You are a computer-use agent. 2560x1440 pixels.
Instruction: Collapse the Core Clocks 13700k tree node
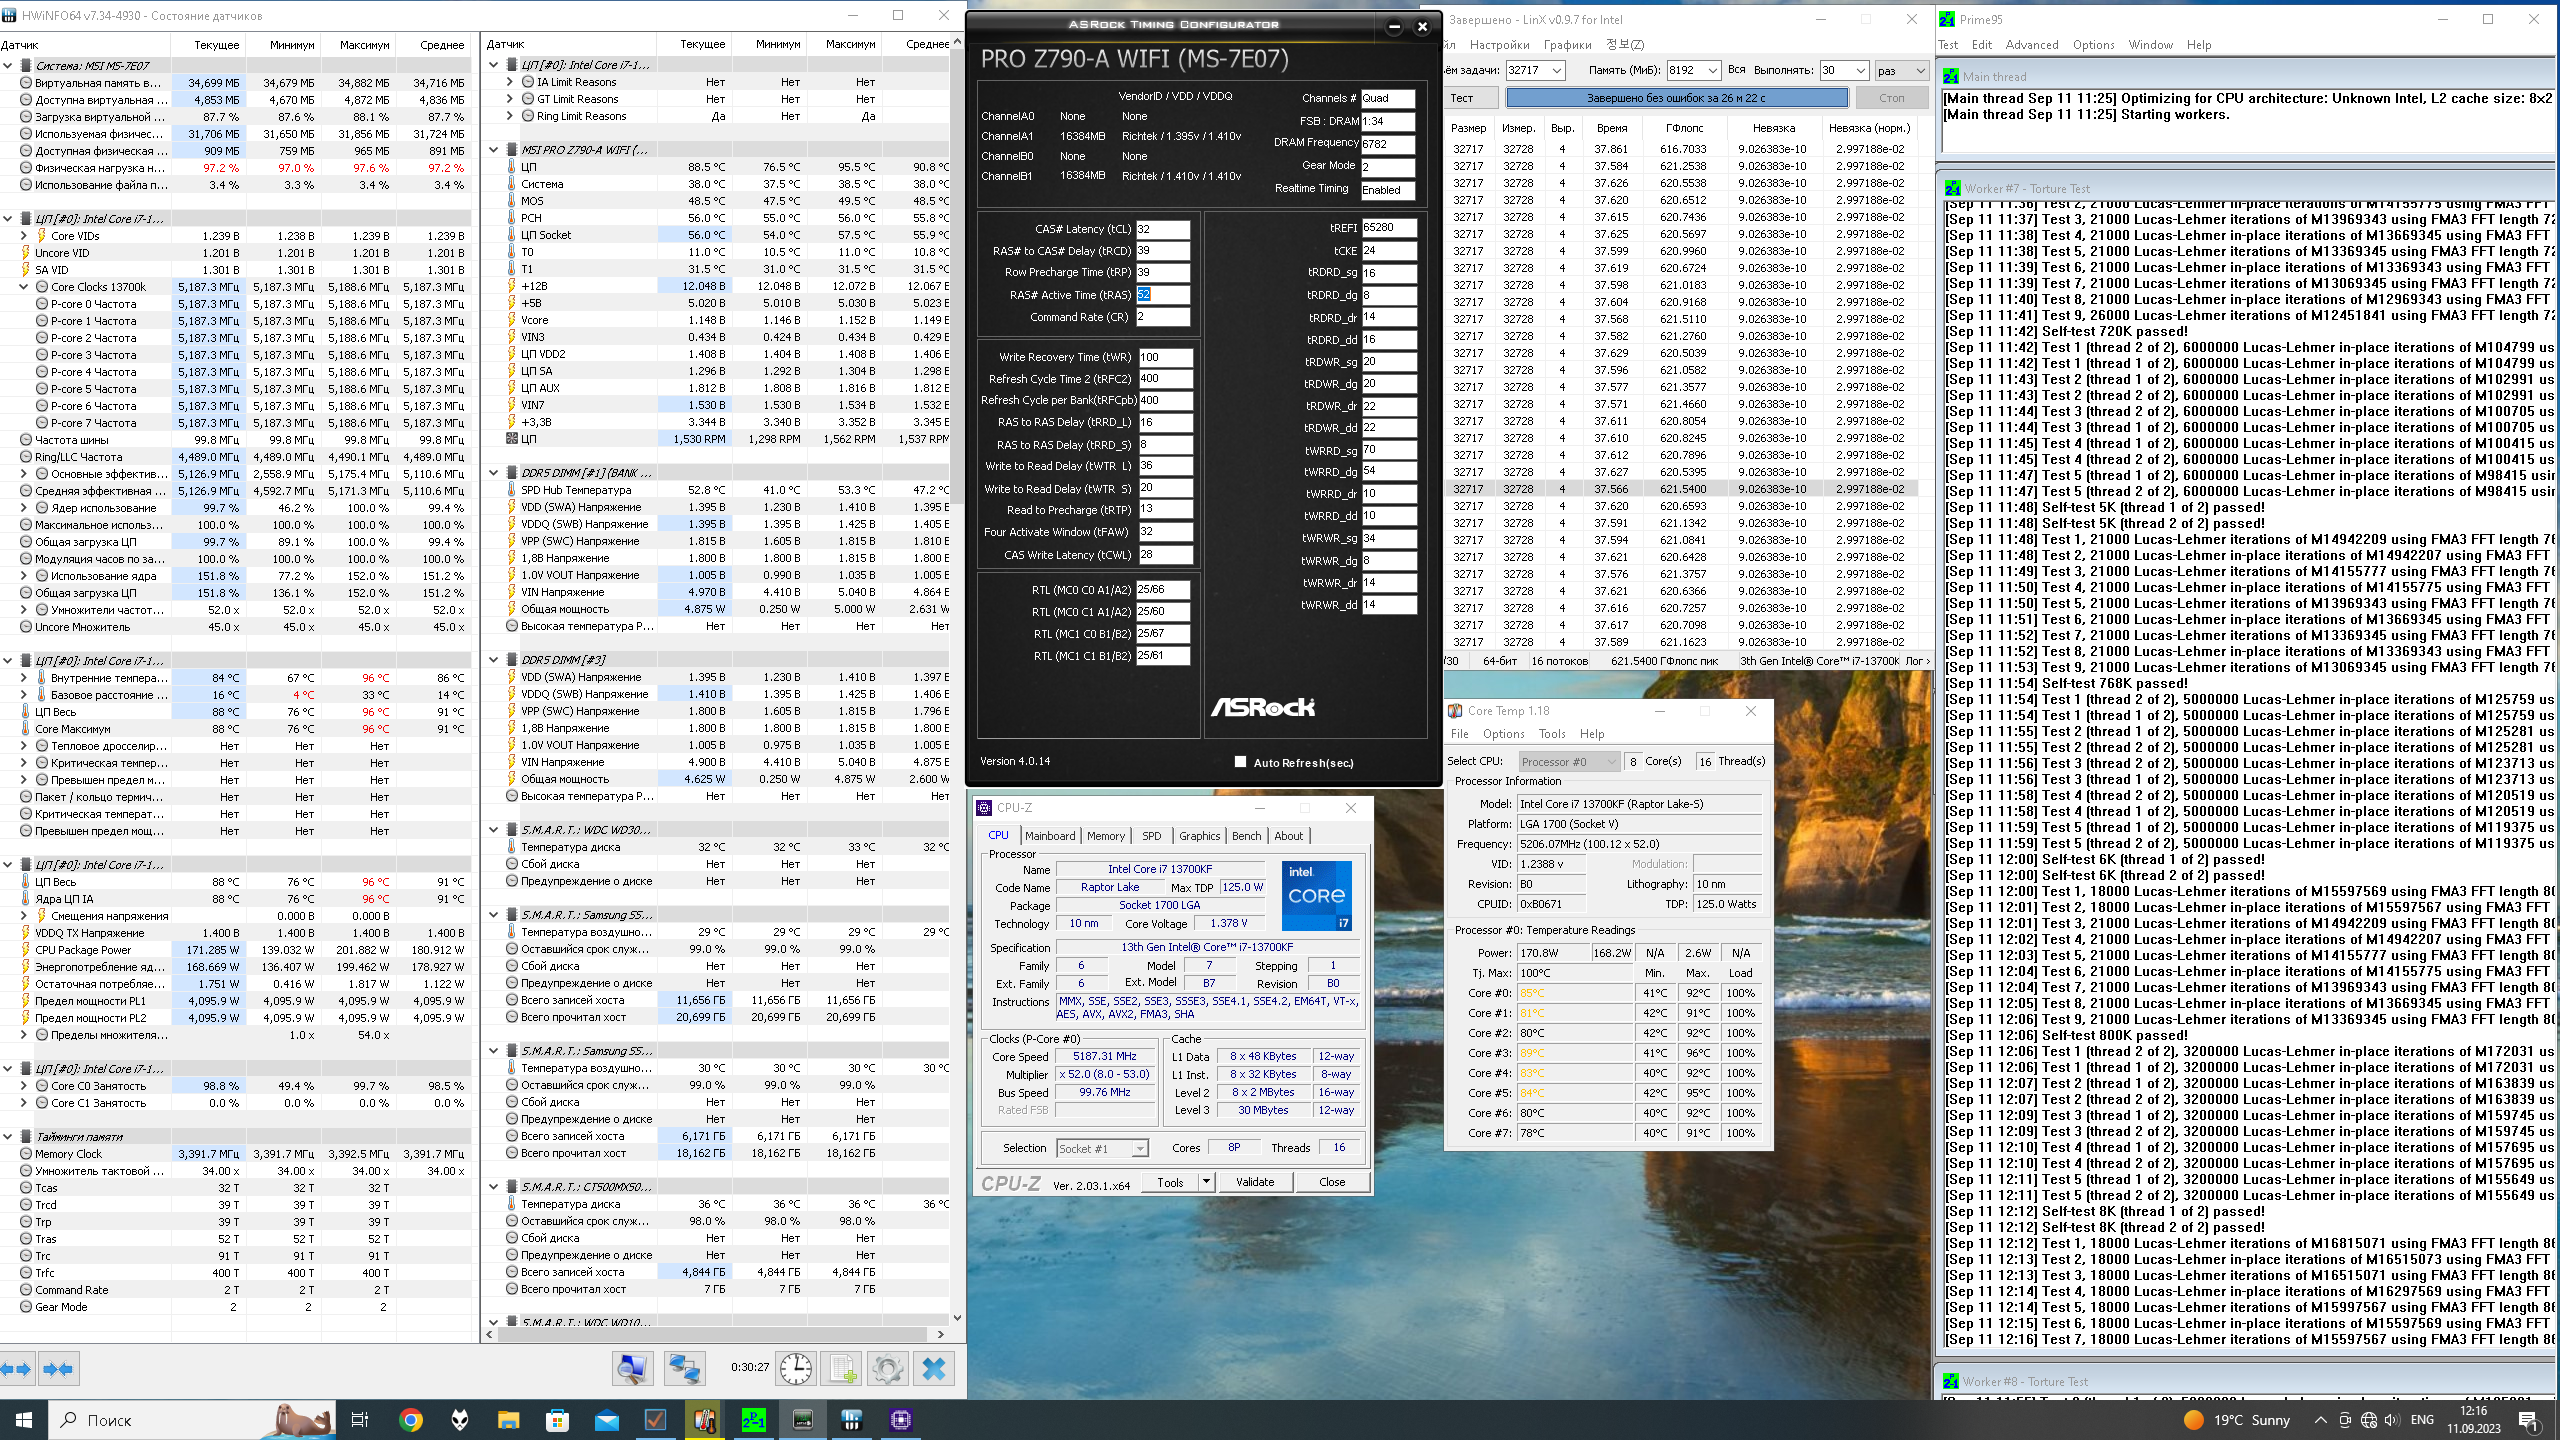point(24,287)
